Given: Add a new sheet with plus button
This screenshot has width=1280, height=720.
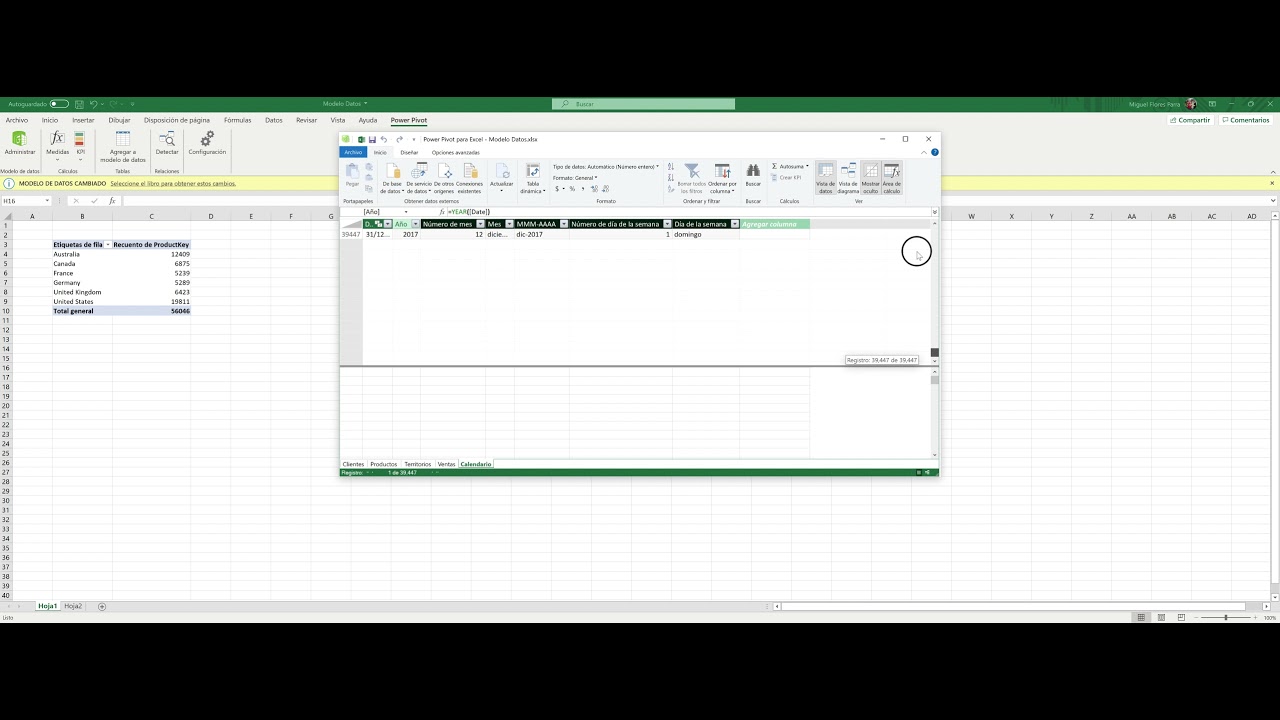Looking at the screenshot, I should (102, 606).
